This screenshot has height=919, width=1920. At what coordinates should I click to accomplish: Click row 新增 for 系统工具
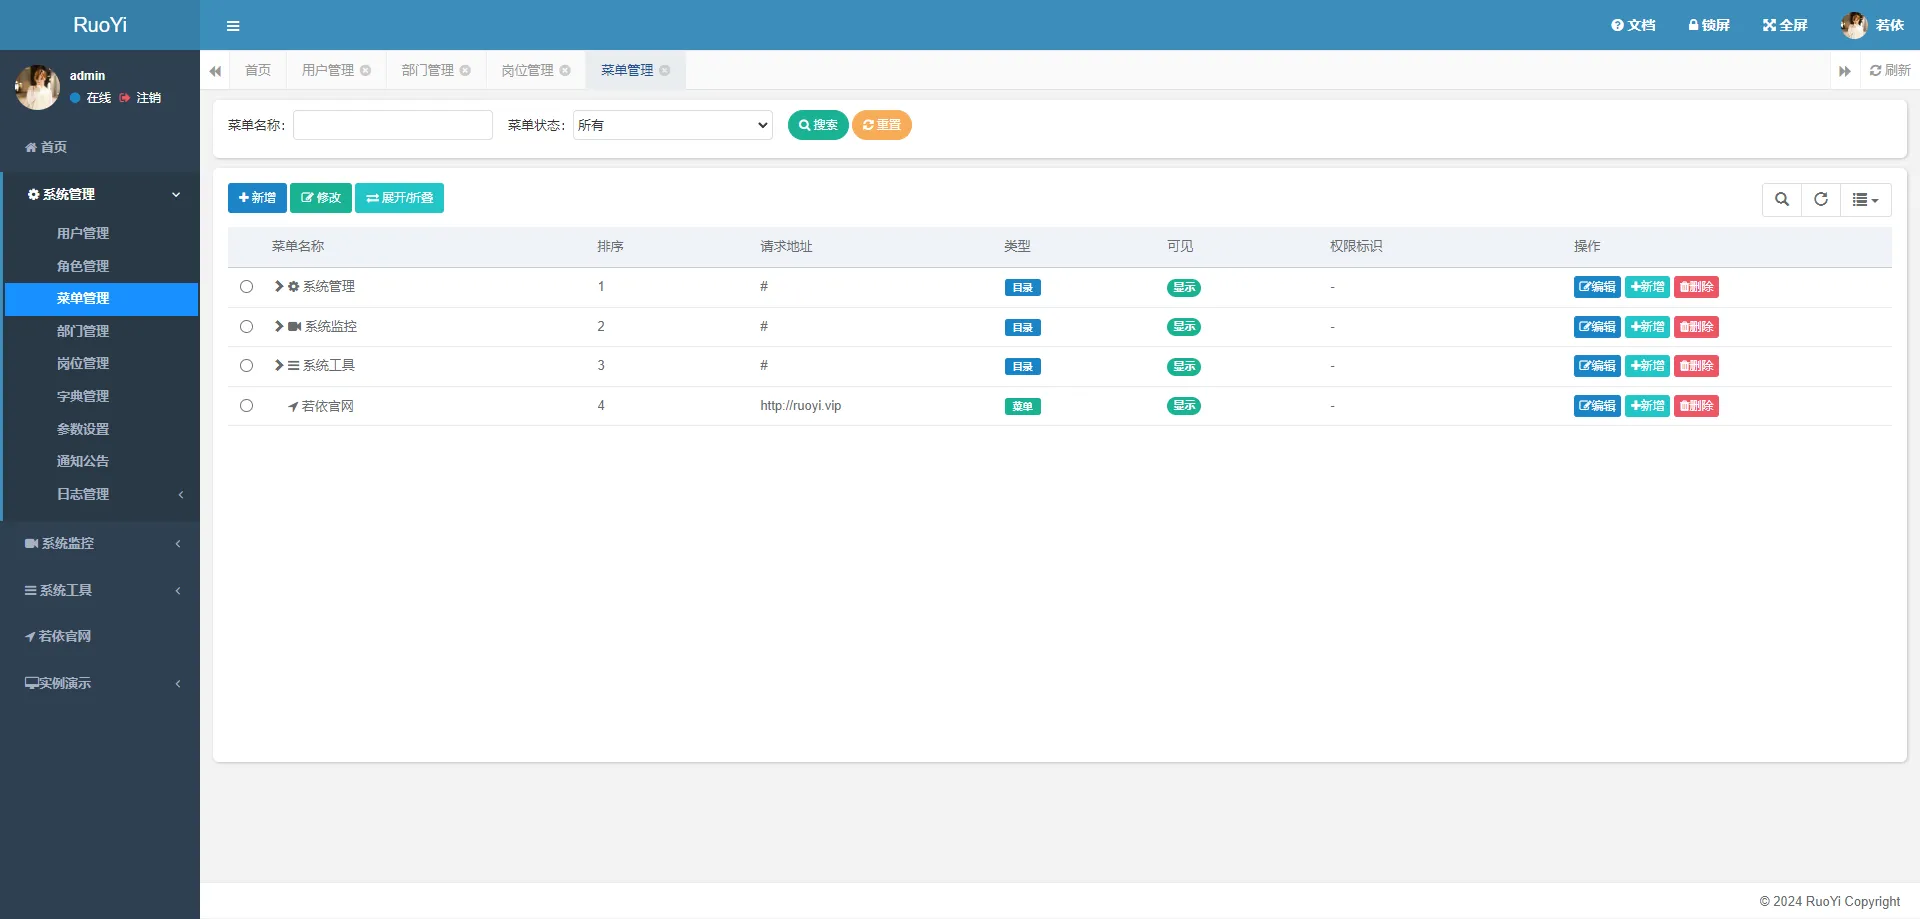coord(1647,366)
